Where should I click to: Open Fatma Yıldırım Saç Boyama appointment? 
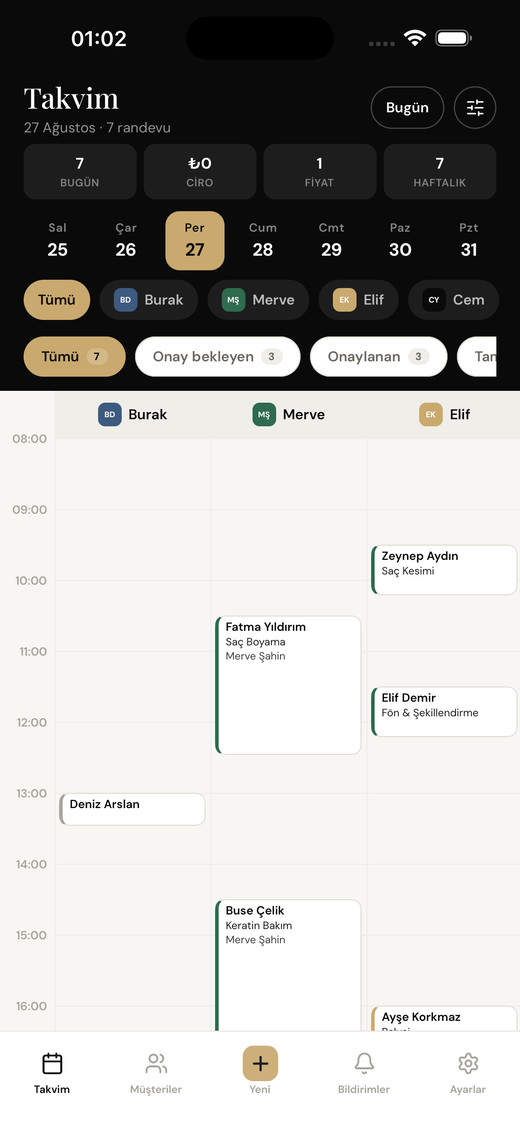288,685
